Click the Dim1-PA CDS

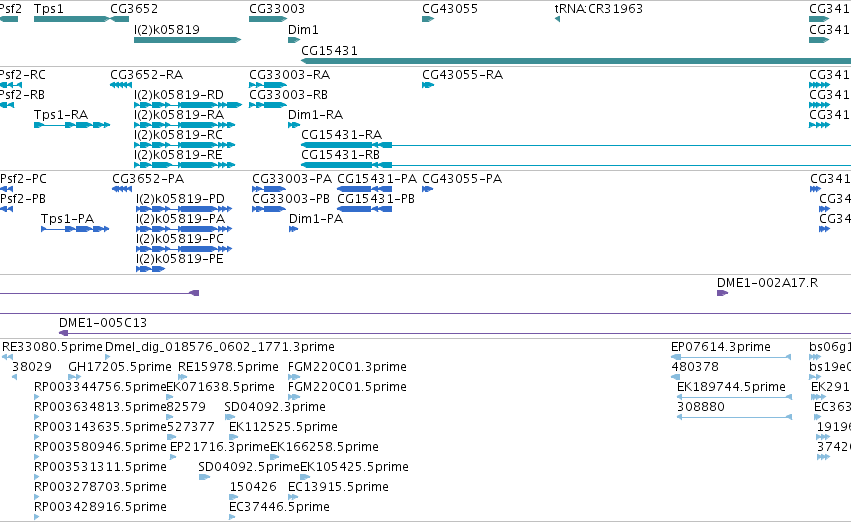(293, 229)
